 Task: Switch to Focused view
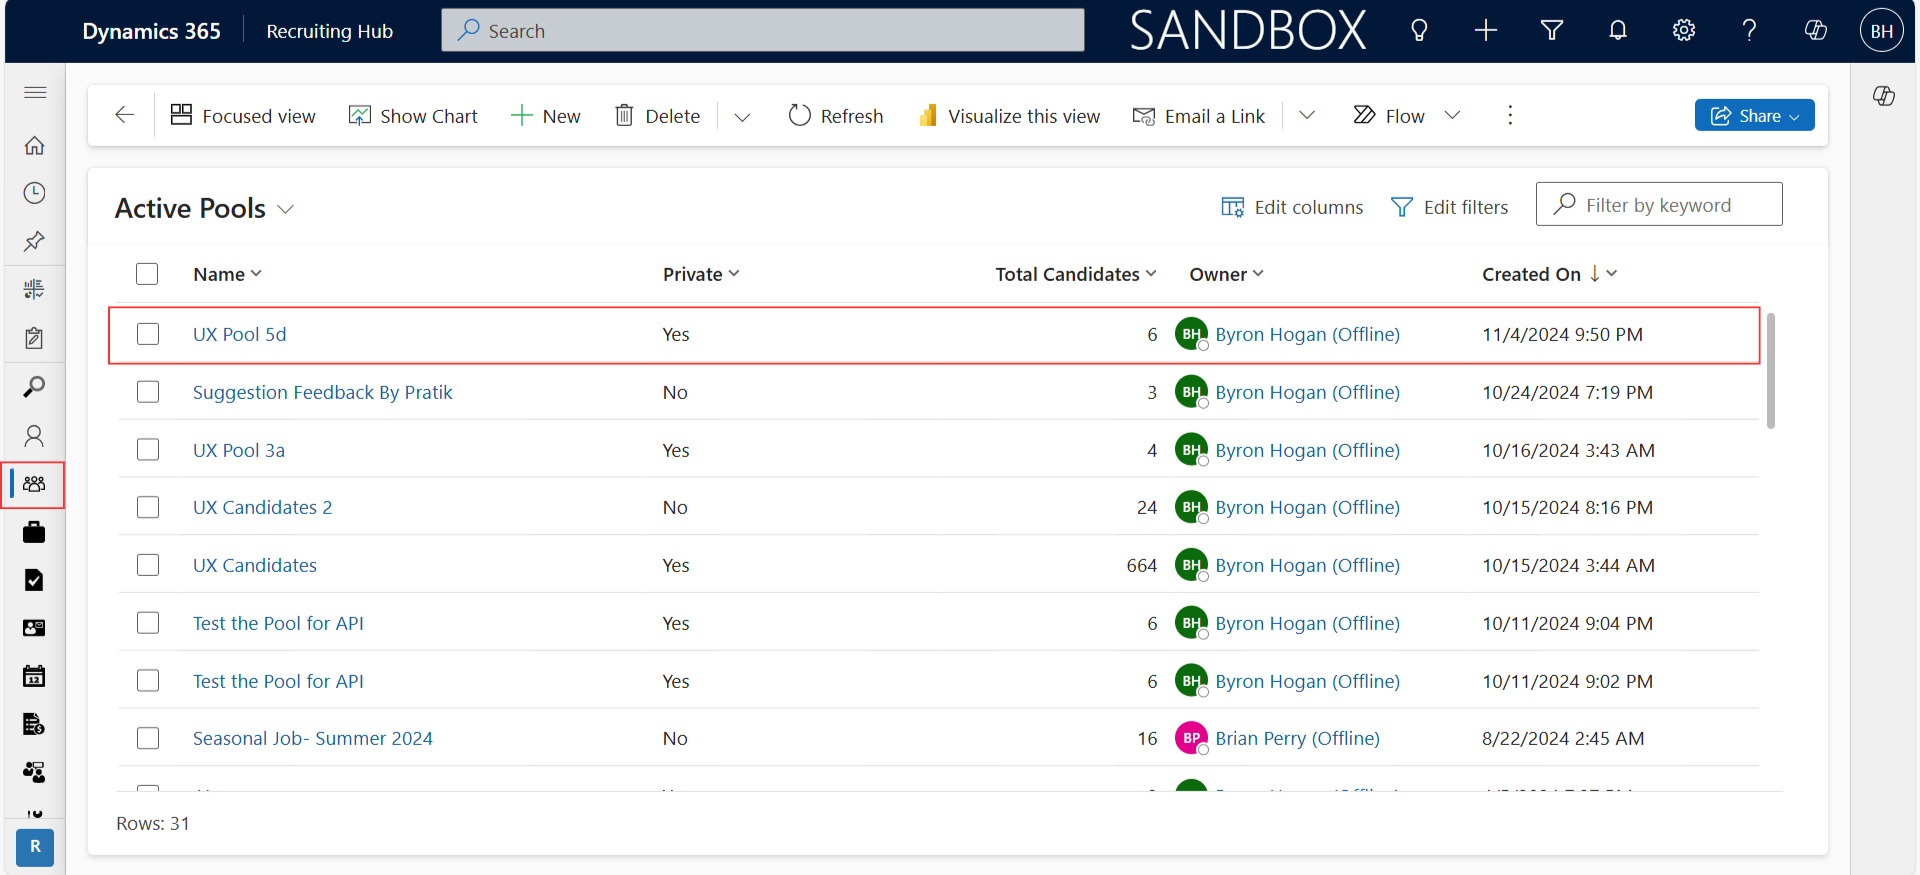(x=243, y=116)
